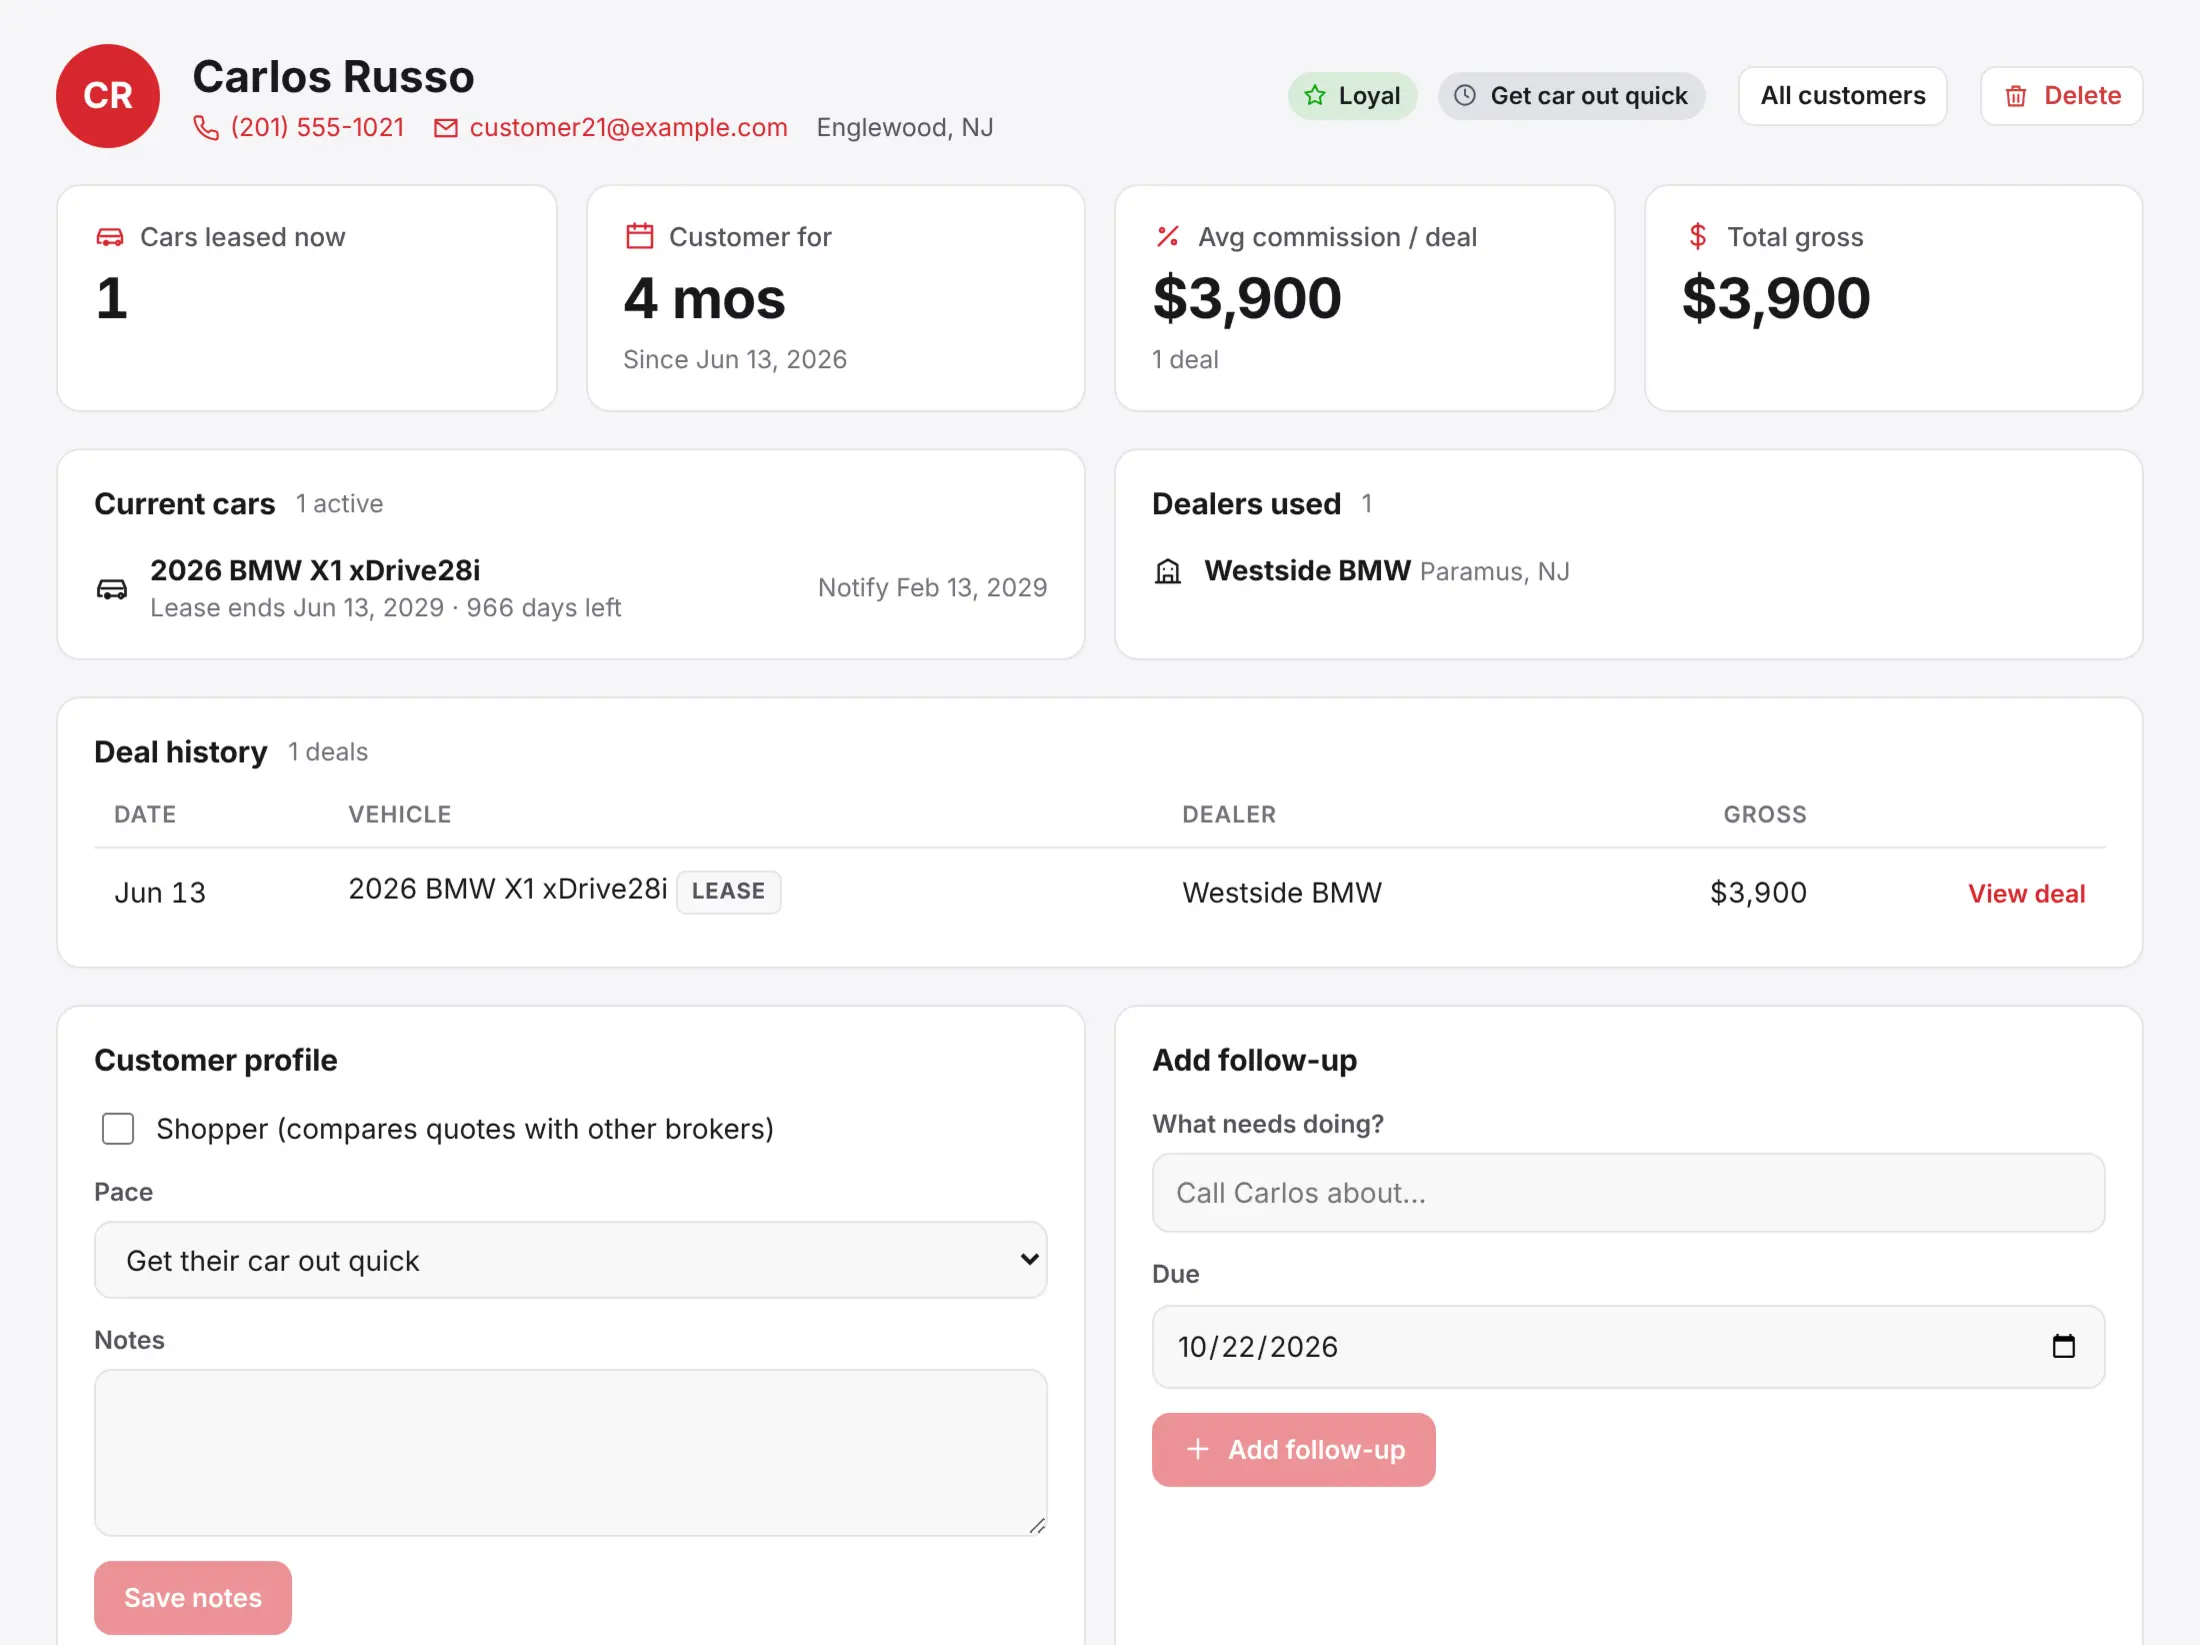The image size is (2200, 1645).
Task: Delete this customer
Action: coord(2062,96)
